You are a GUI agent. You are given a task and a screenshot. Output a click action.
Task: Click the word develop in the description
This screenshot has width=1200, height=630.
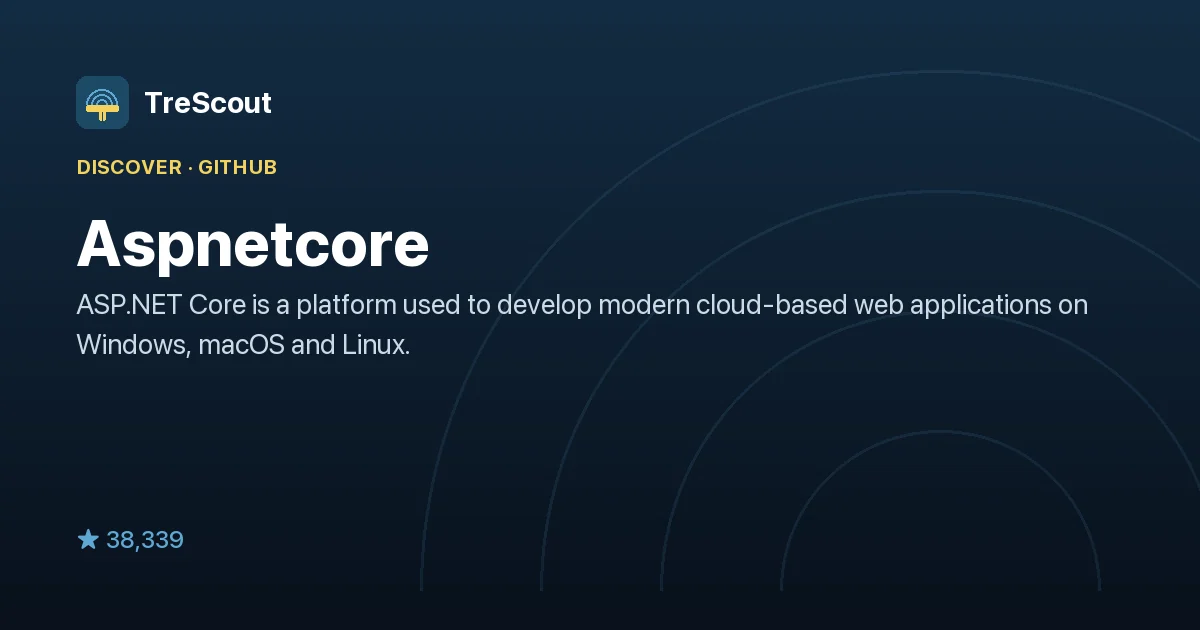coord(544,306)
